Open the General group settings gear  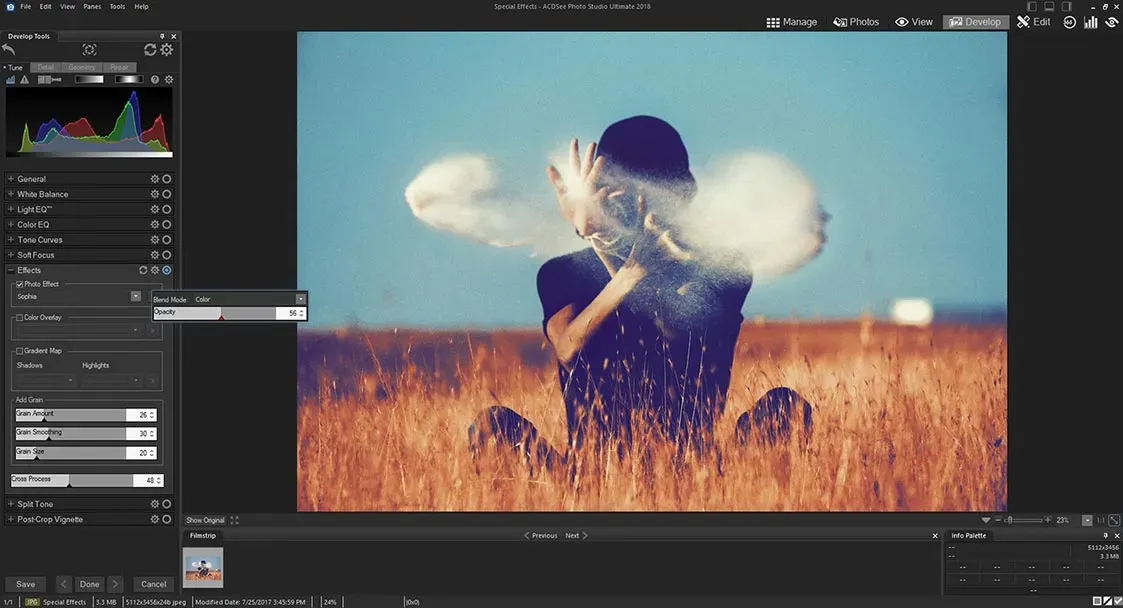pyautogui.click(x=155, y=179)
